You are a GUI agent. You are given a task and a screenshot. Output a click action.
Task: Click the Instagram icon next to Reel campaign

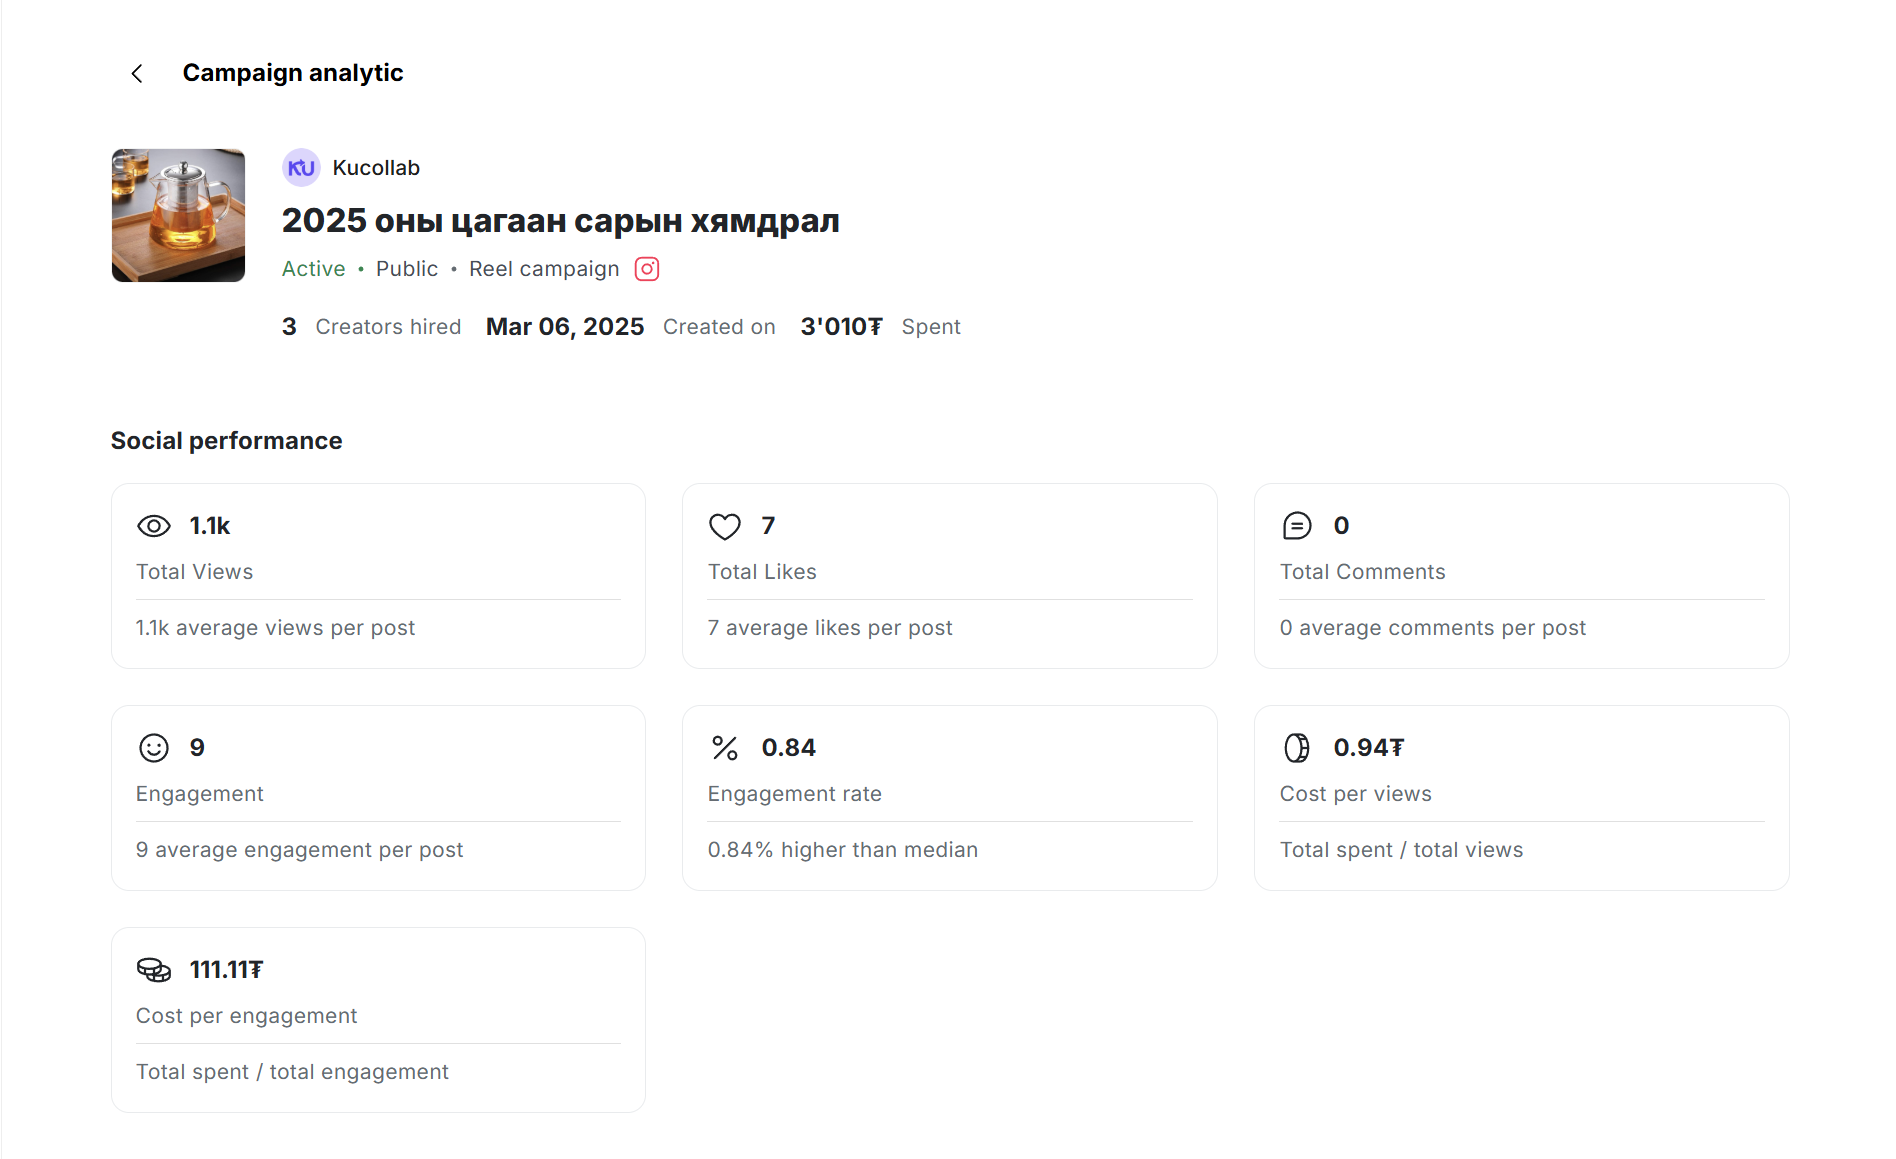647,269
